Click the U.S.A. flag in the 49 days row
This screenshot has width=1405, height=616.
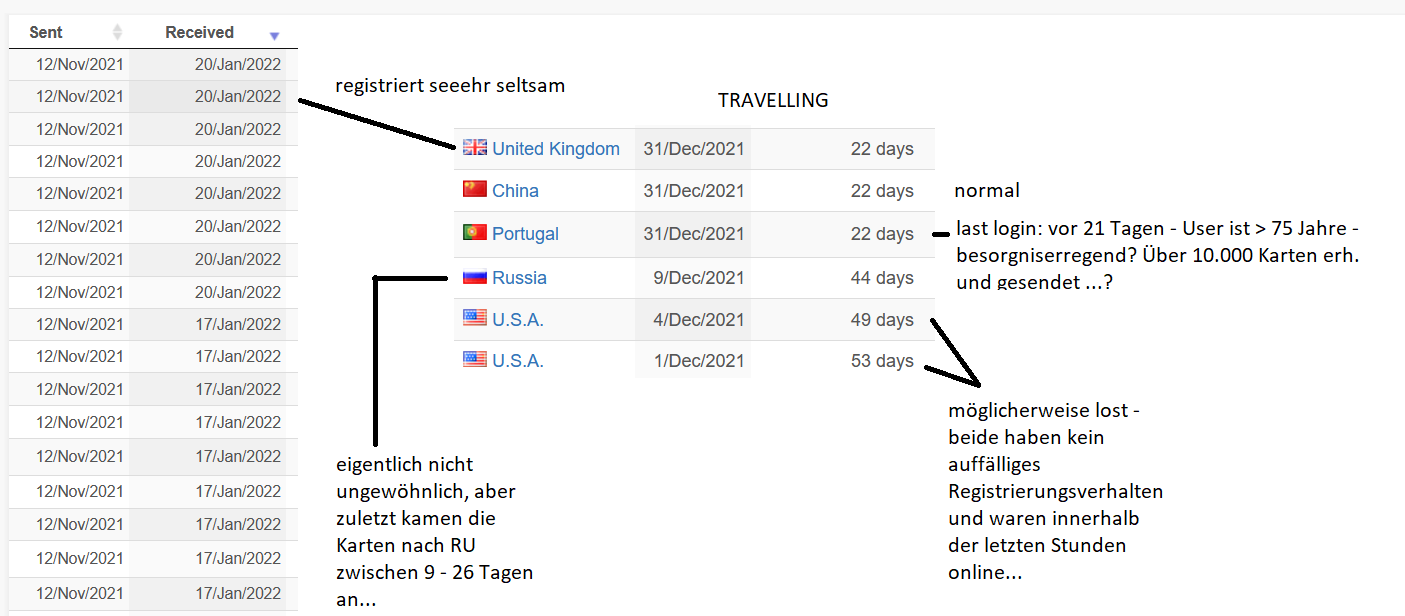(475, 319)
